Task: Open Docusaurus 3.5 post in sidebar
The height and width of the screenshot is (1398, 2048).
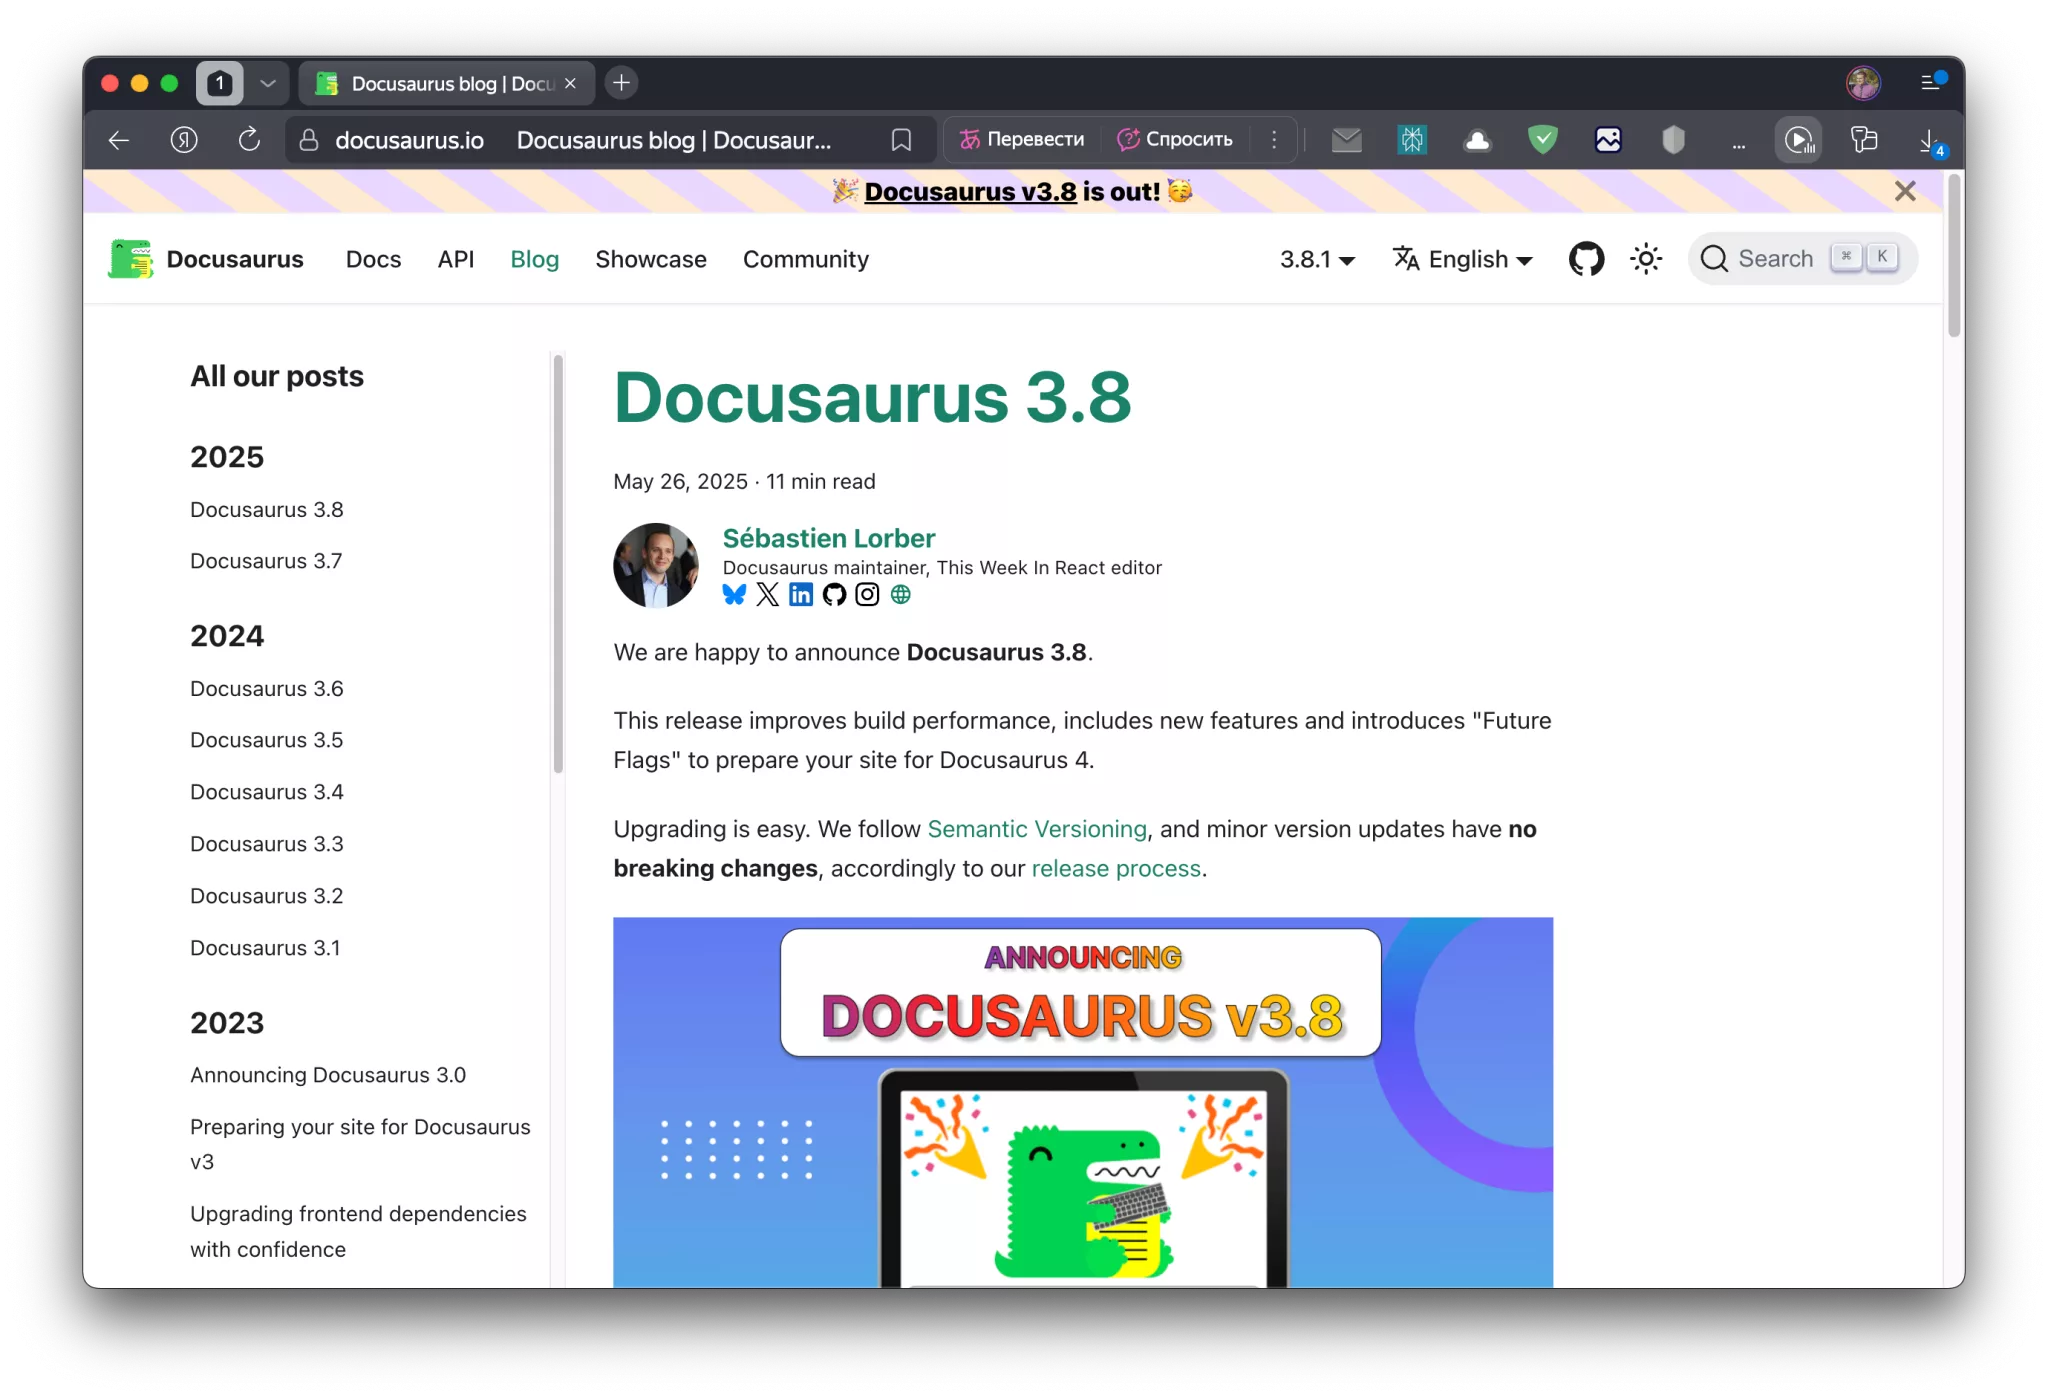Action: click(x=267, y=740)
